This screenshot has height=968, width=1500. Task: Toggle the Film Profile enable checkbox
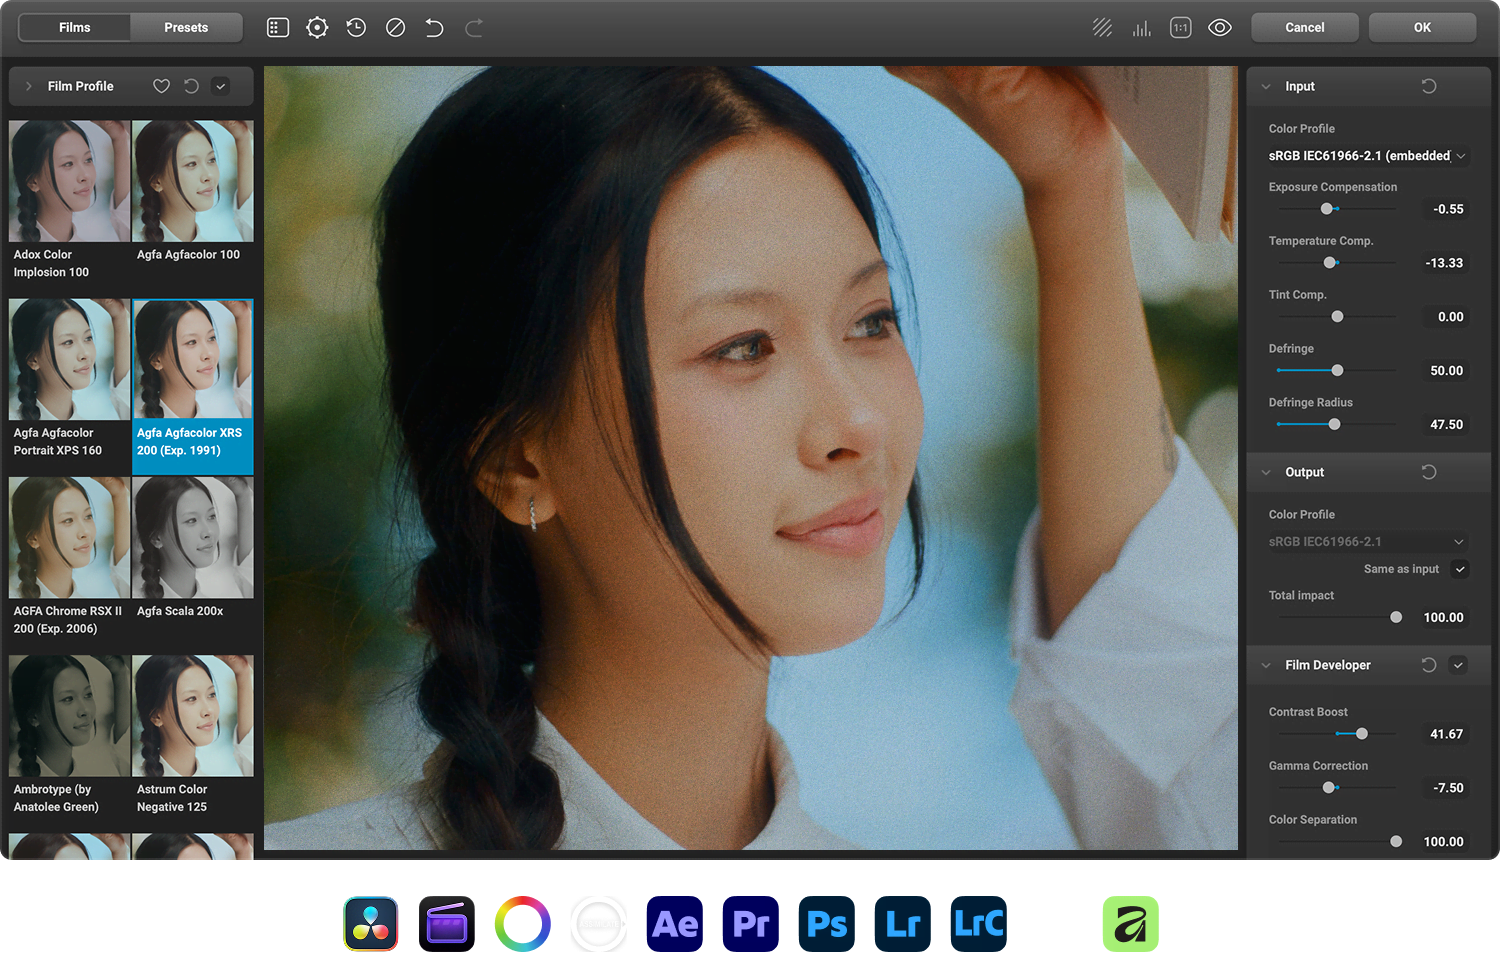[x=221, y=86]
